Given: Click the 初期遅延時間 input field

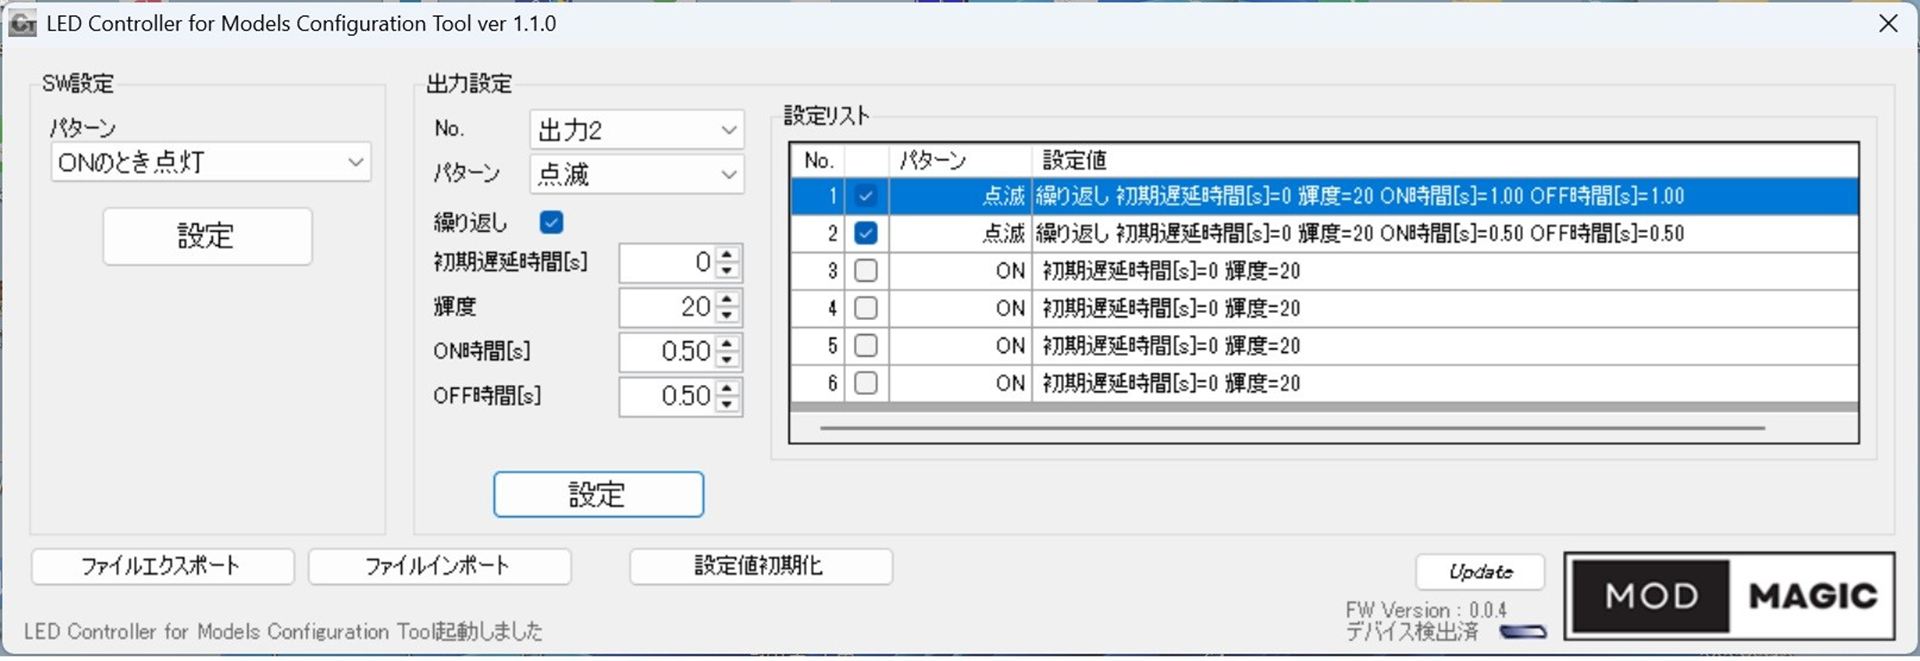Looking at the screenshot, I should click(668, 263).
